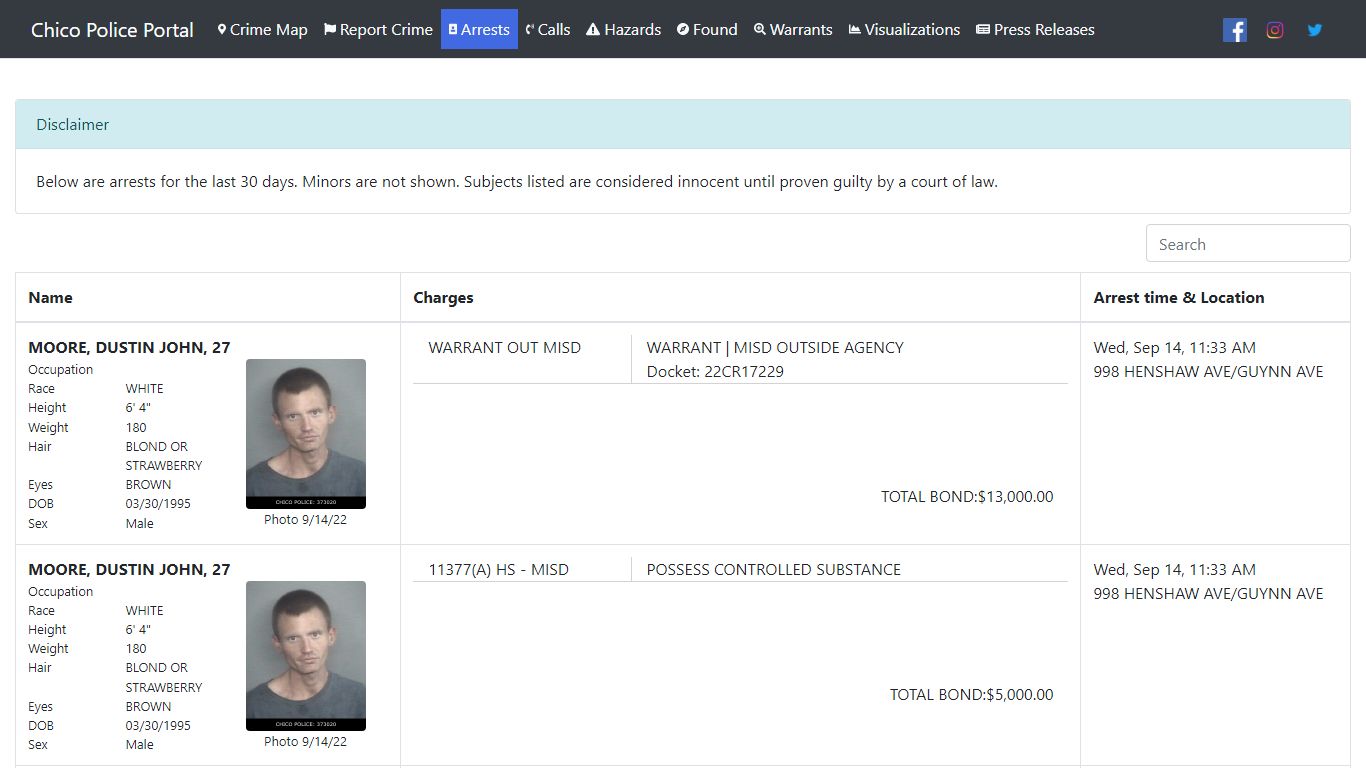Open the mugshot in the warrant arrest row
This screenshot has height=768, width=1366.
click(306, 434)
